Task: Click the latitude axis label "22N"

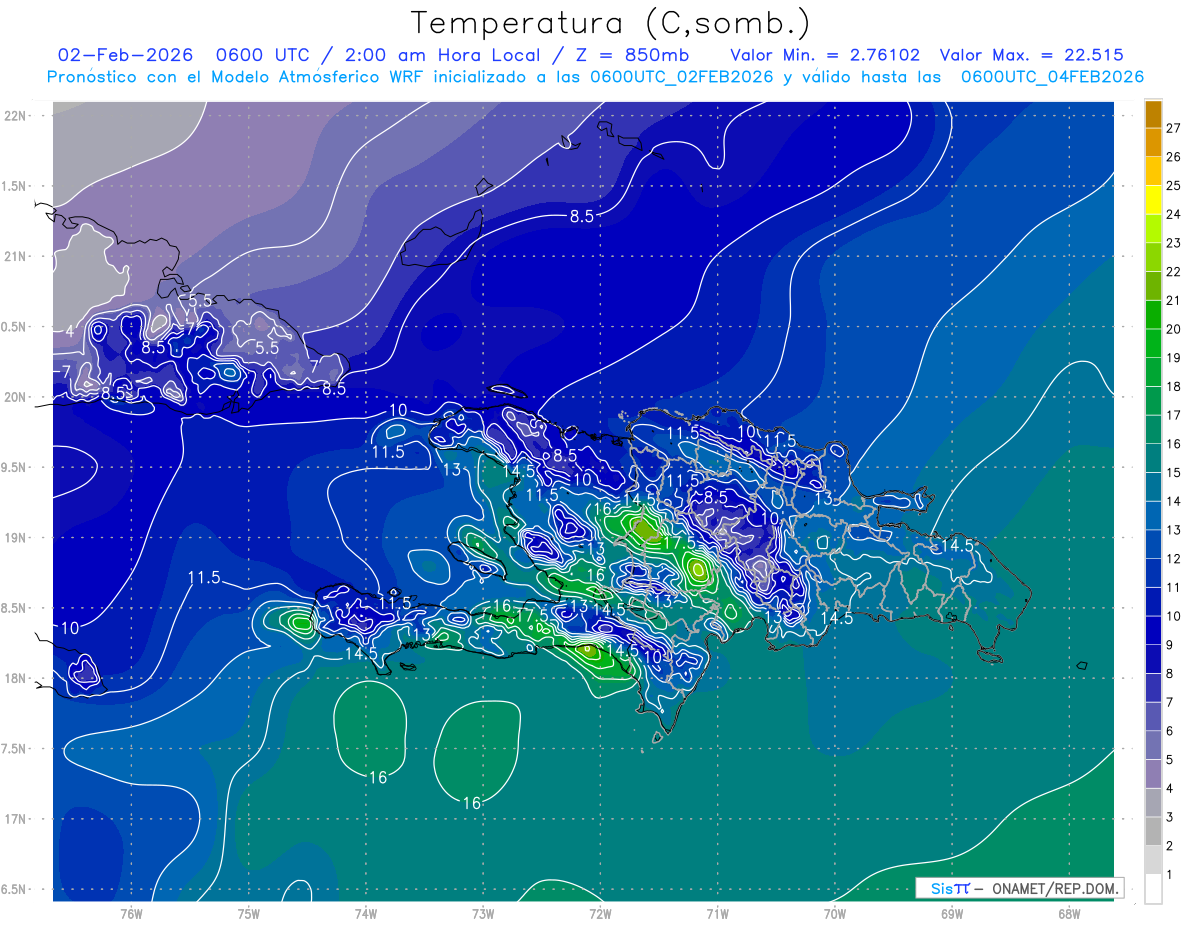Action: 16,115
